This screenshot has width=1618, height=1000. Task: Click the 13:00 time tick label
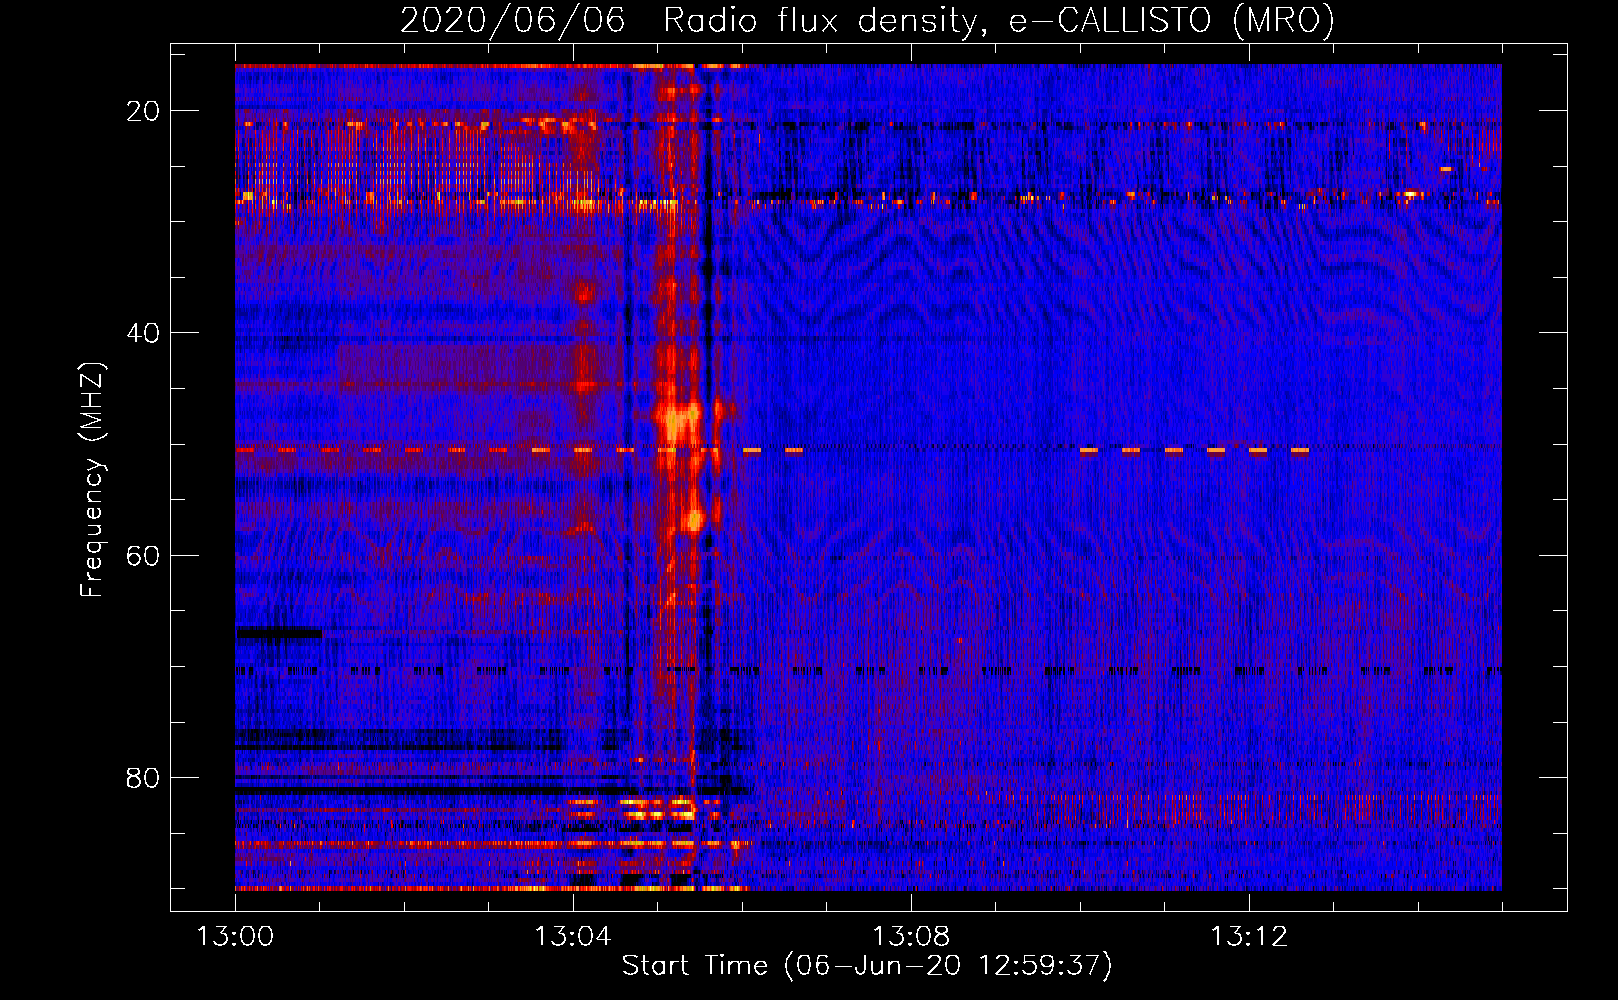[235, 937]
